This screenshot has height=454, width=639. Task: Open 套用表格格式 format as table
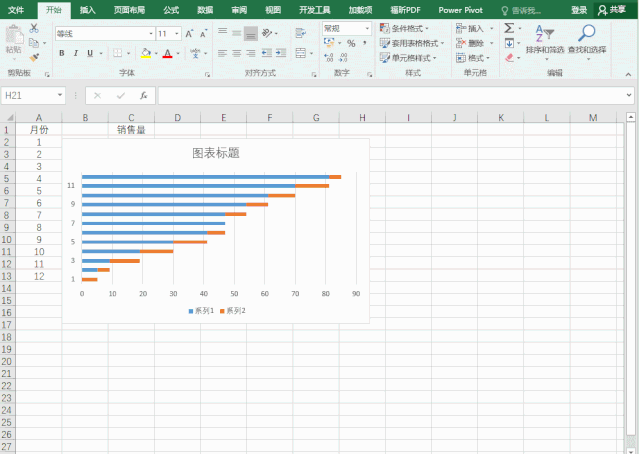tap(412, 43)
